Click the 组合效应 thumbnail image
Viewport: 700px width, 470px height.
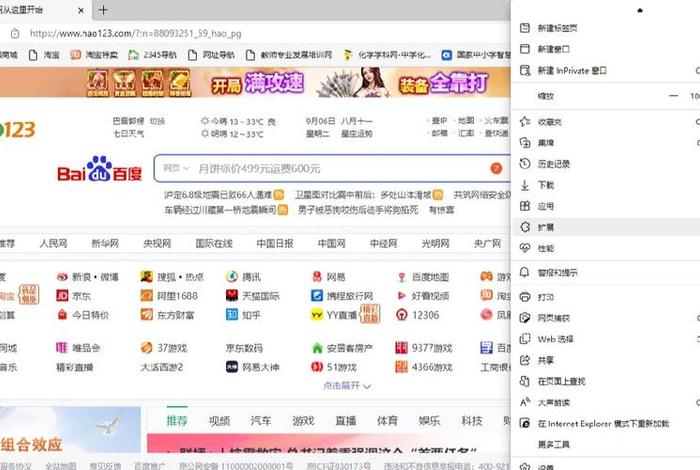(x=70, y=430)
